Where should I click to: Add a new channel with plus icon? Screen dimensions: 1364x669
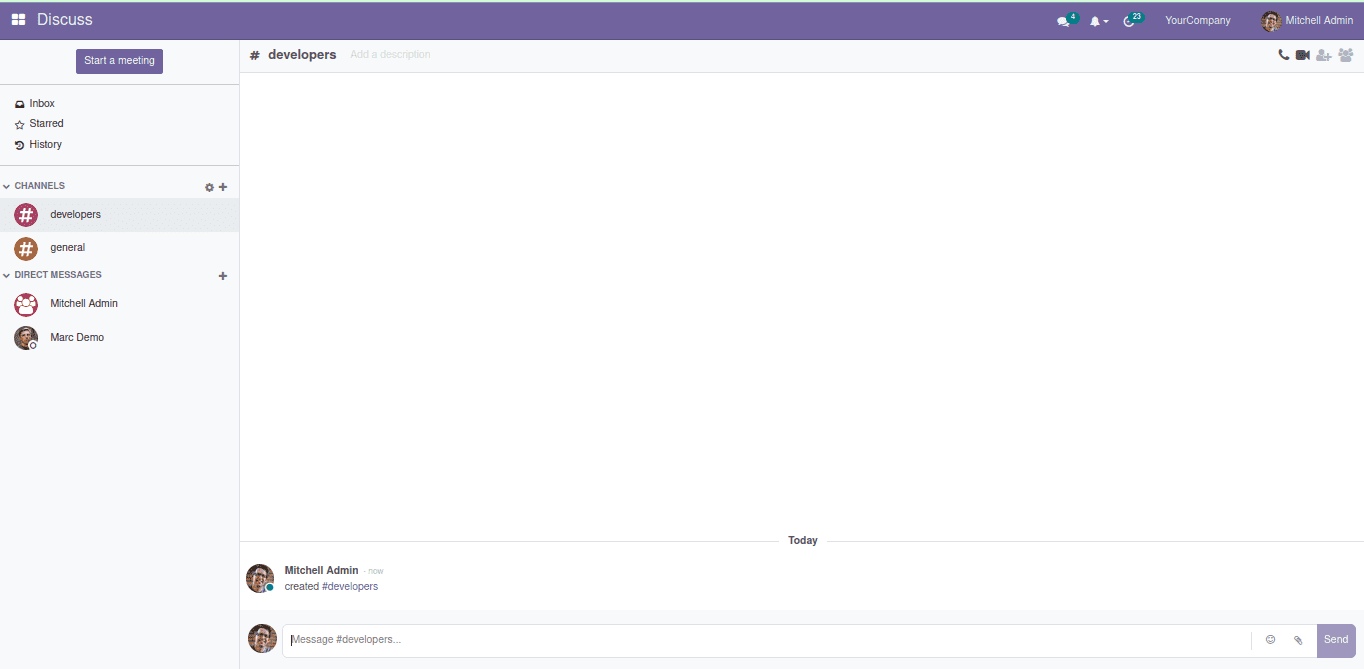tap(223, 187)
